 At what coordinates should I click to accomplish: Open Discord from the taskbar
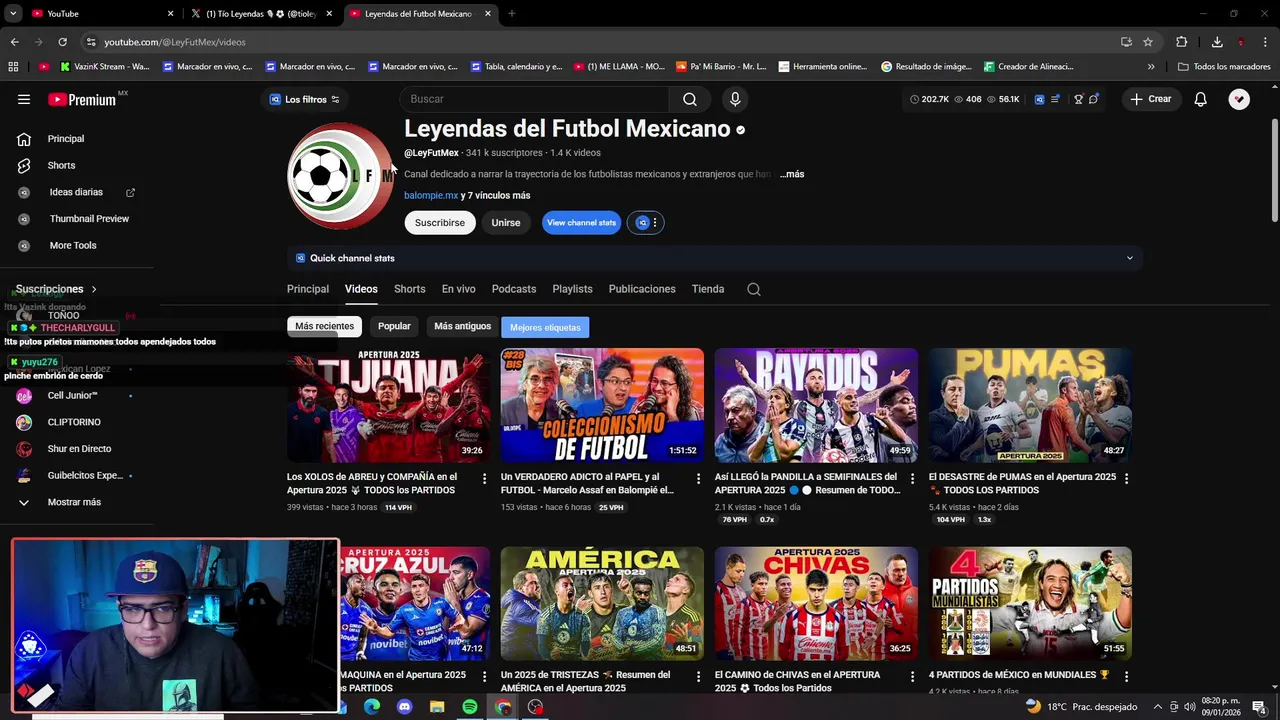[x=404, y=707]
